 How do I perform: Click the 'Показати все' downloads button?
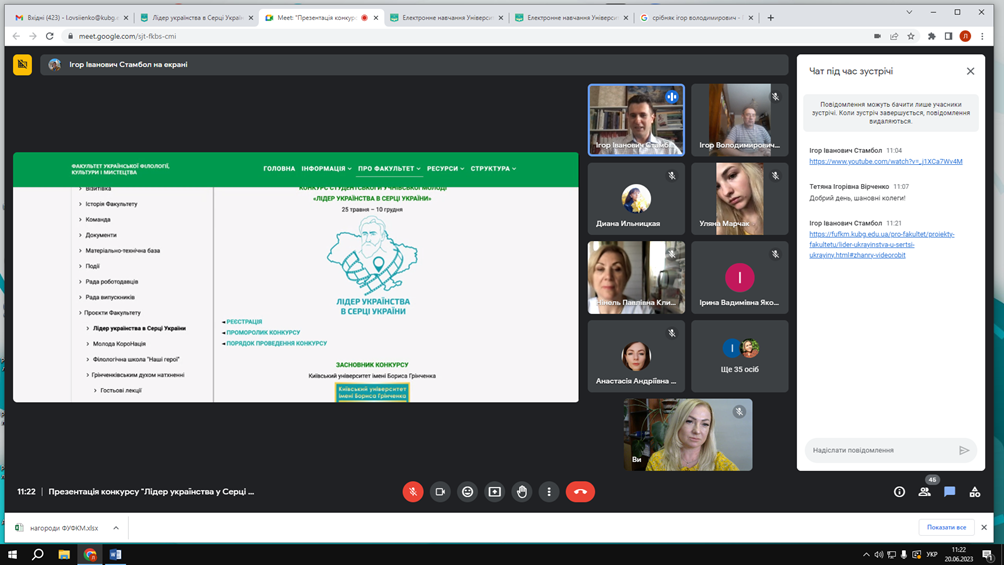(x=946, y=527)
